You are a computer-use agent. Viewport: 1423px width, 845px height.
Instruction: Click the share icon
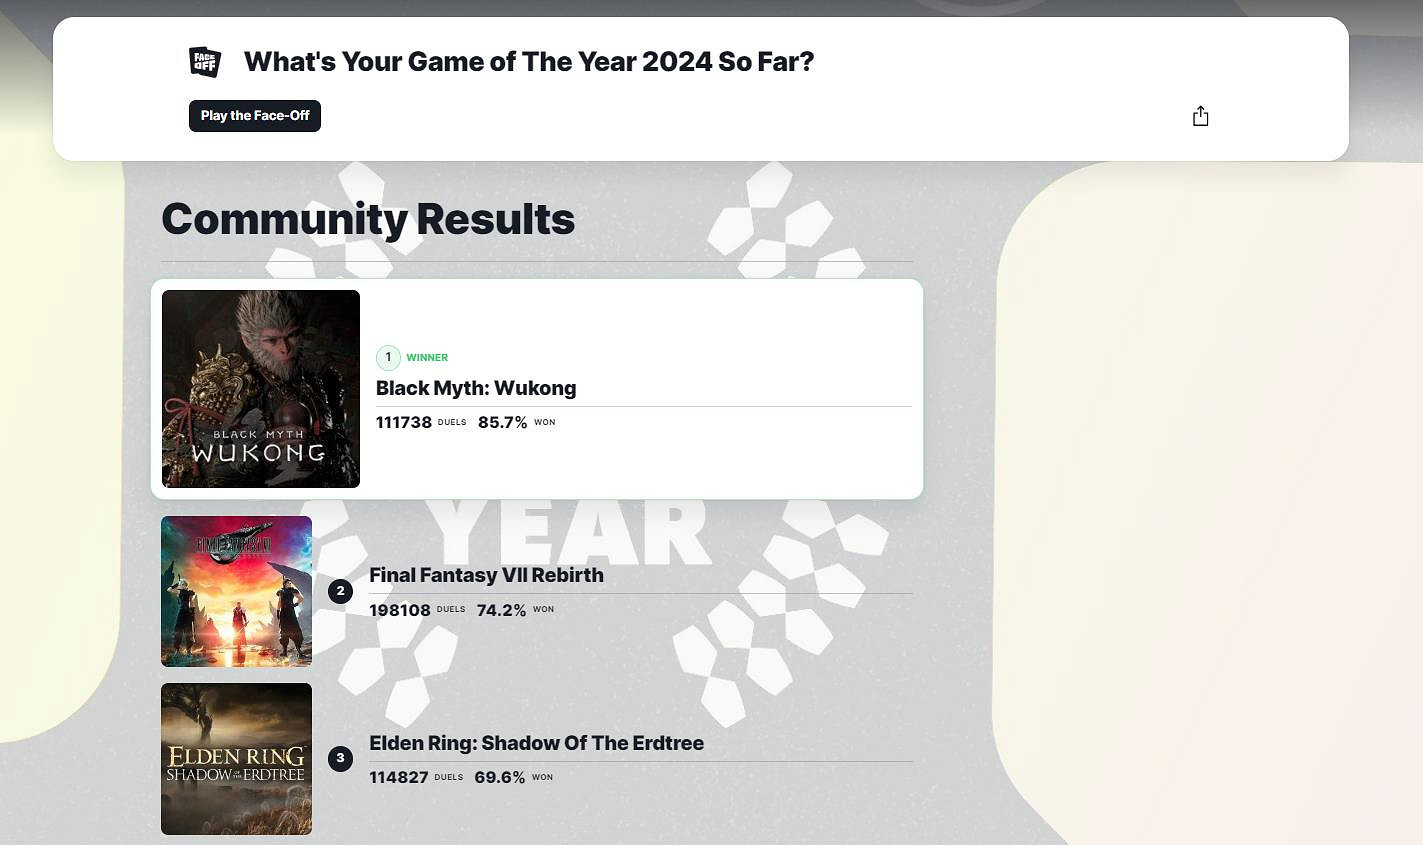1200,117
